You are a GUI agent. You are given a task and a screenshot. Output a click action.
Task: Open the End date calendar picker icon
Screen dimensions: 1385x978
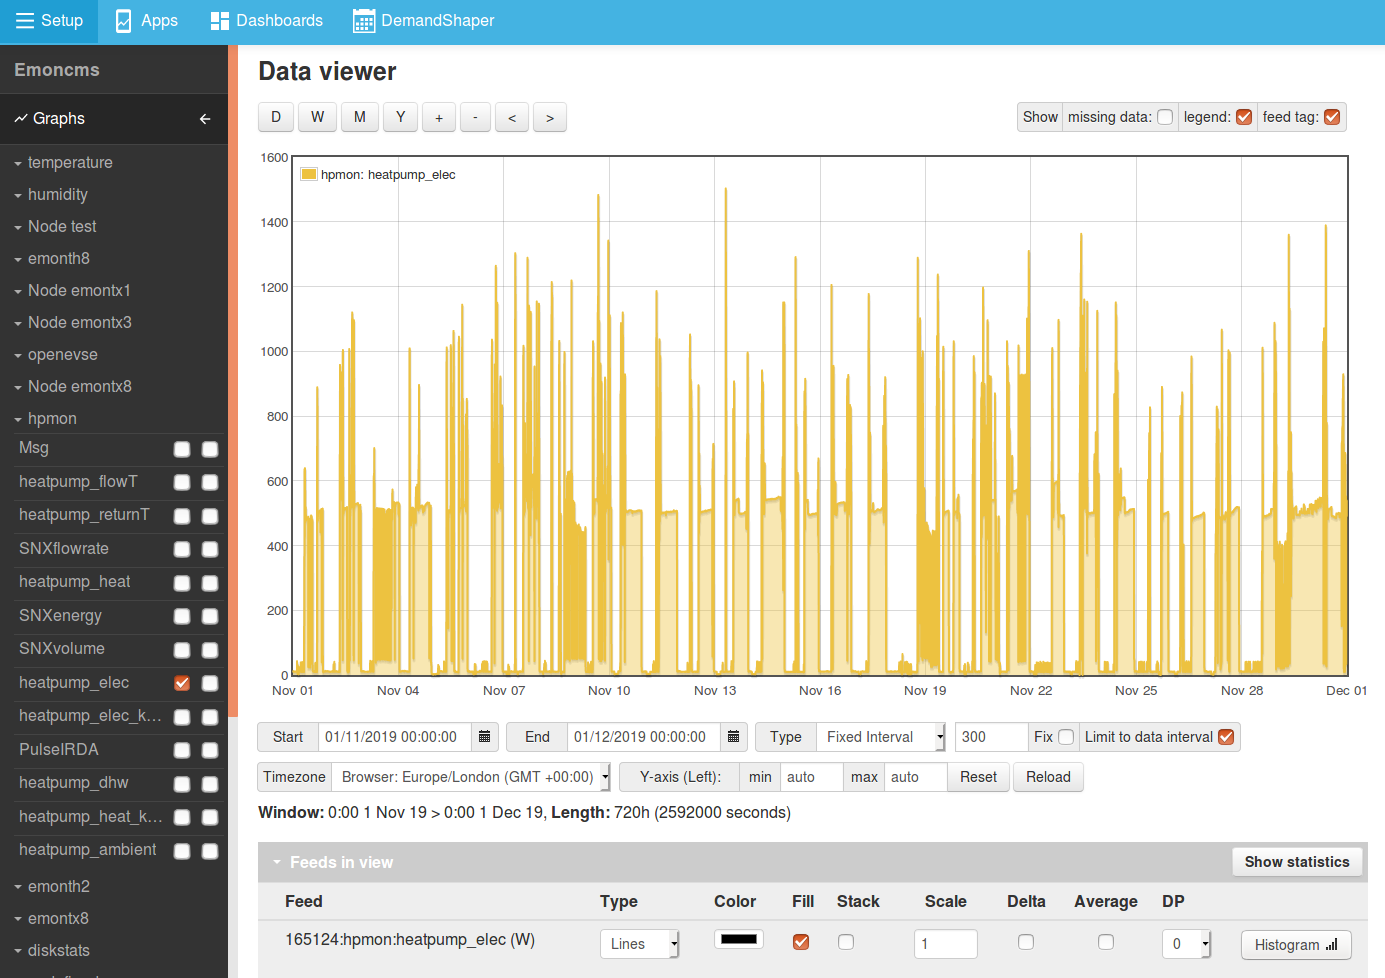(x=734, y=737)
